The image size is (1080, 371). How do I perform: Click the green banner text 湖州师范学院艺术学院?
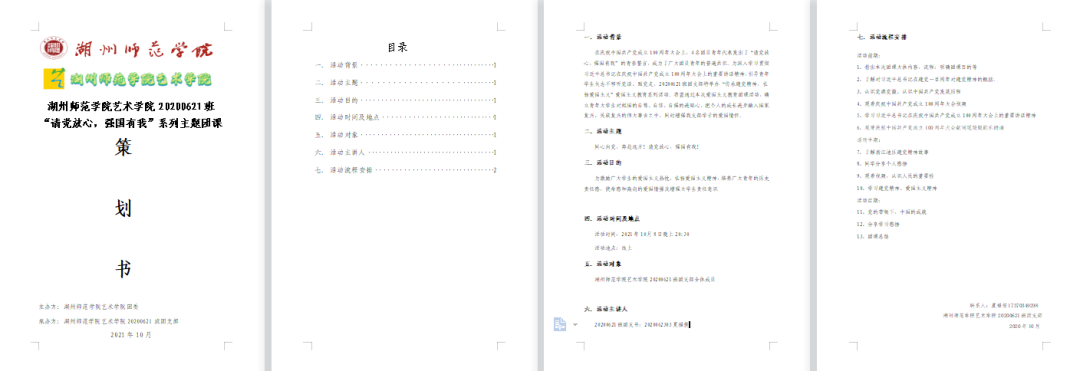coord(140,79)
